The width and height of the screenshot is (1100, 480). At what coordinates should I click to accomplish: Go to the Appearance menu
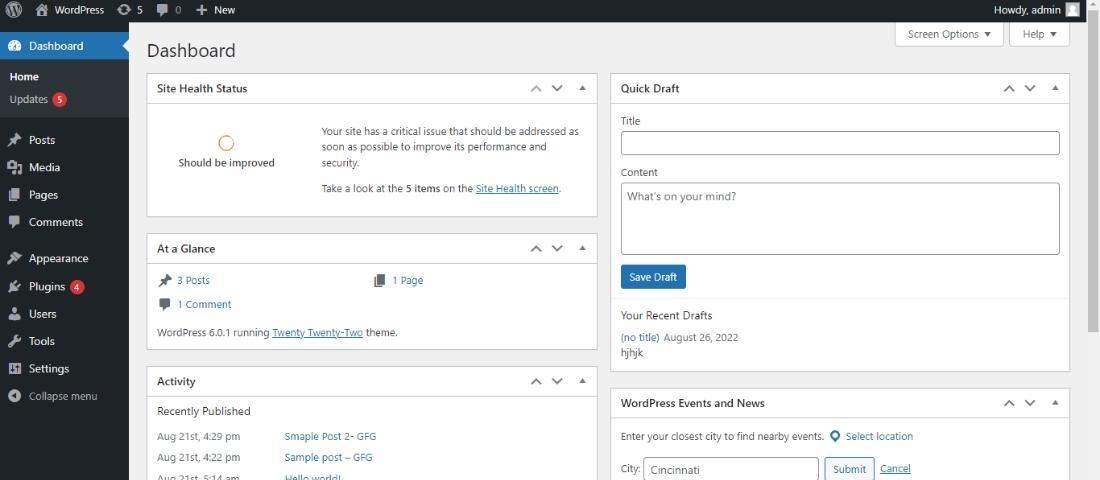[x=58, y=258]
